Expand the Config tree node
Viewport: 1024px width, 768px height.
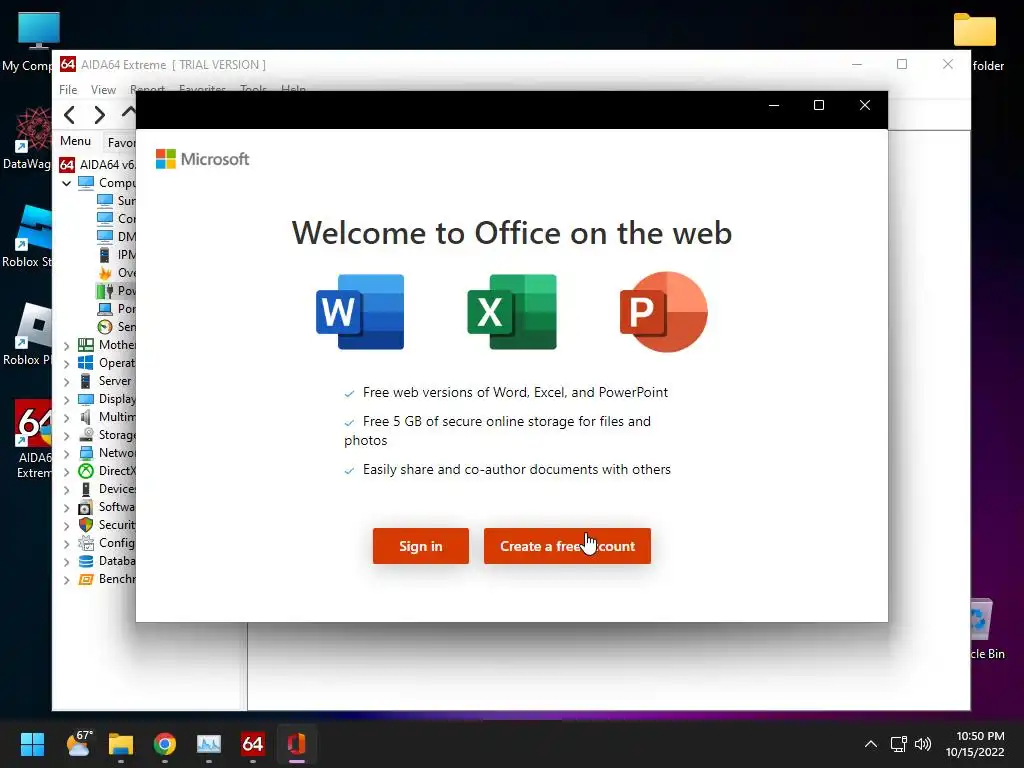67,543
